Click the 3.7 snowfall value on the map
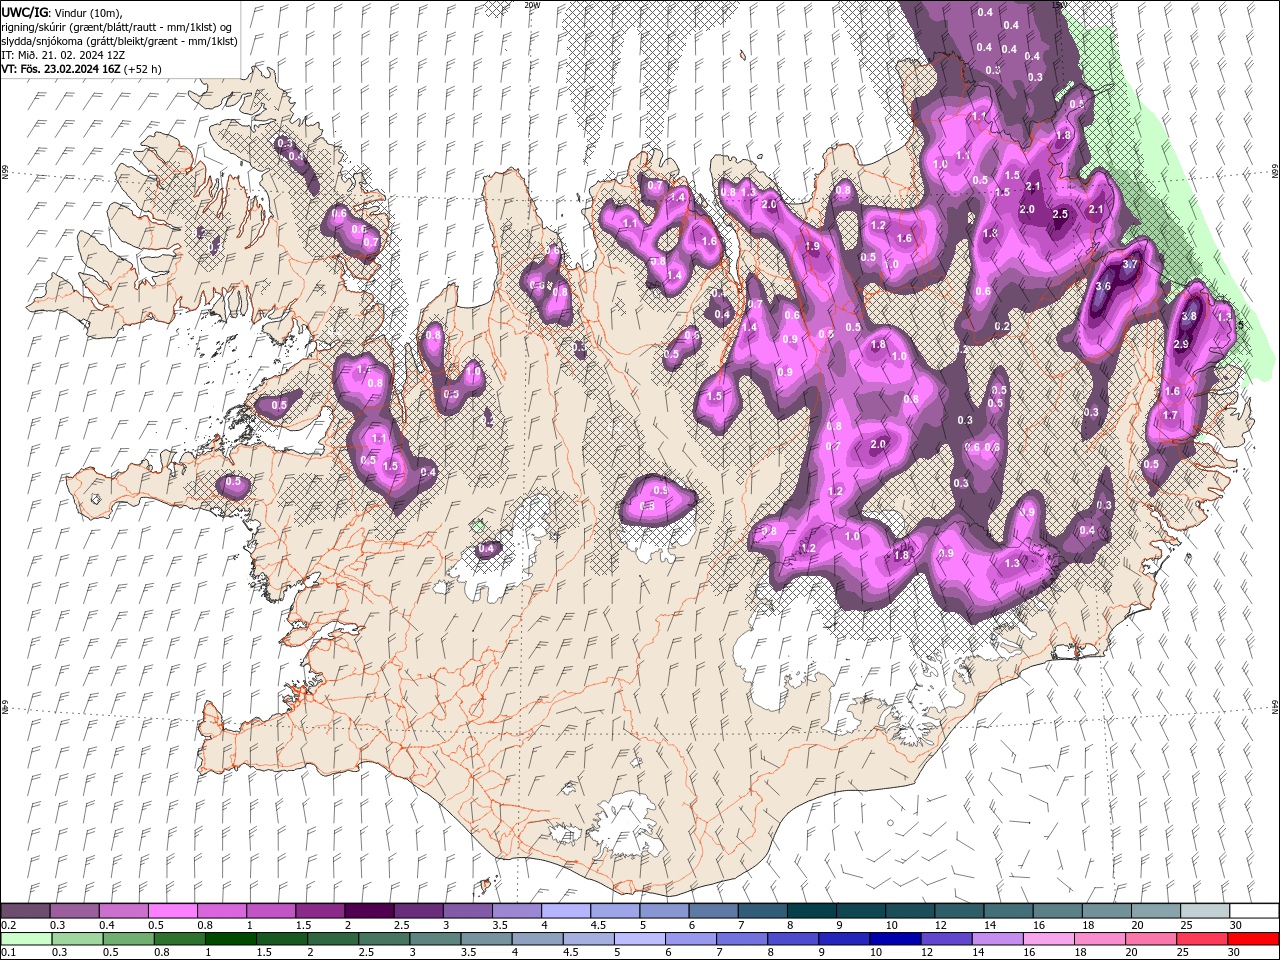The height and width of the screenshot is (960, 1280). coord(1131,265)
